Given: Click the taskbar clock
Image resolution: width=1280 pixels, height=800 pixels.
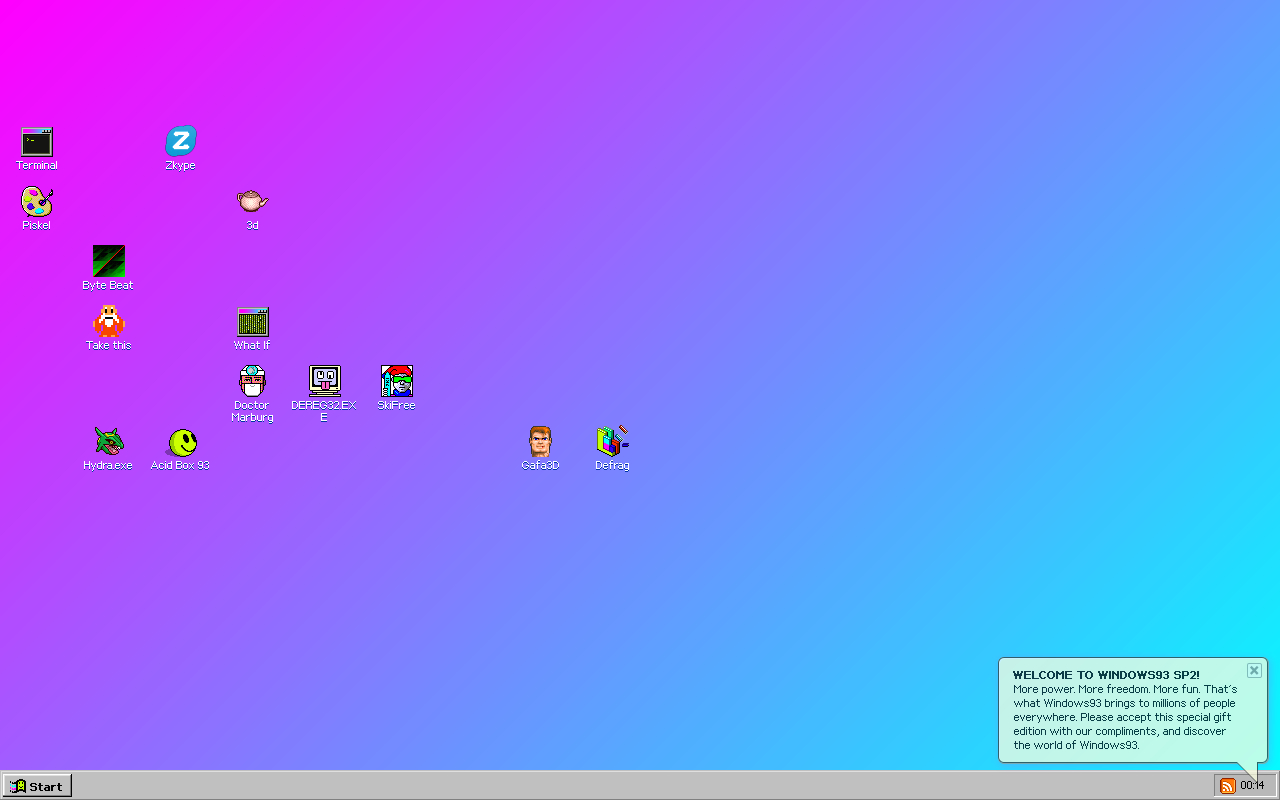Looking at the screenshot, I should [x=1252, y=786].
